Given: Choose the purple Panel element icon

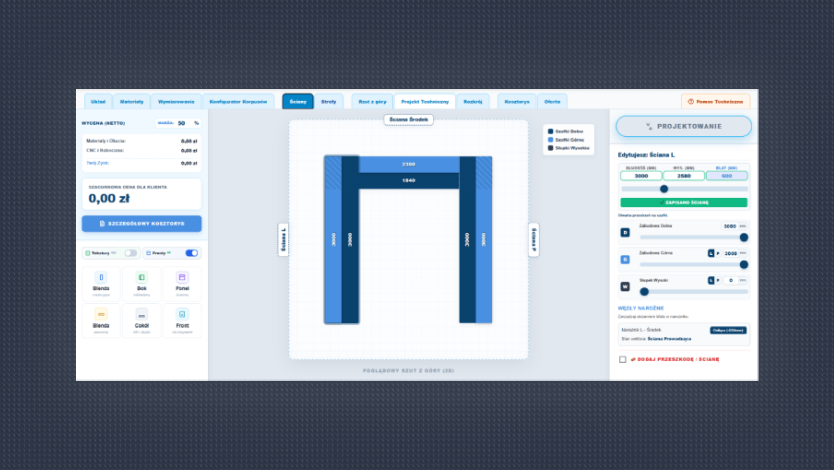Looking at the screenshot, I should (182, 277).
